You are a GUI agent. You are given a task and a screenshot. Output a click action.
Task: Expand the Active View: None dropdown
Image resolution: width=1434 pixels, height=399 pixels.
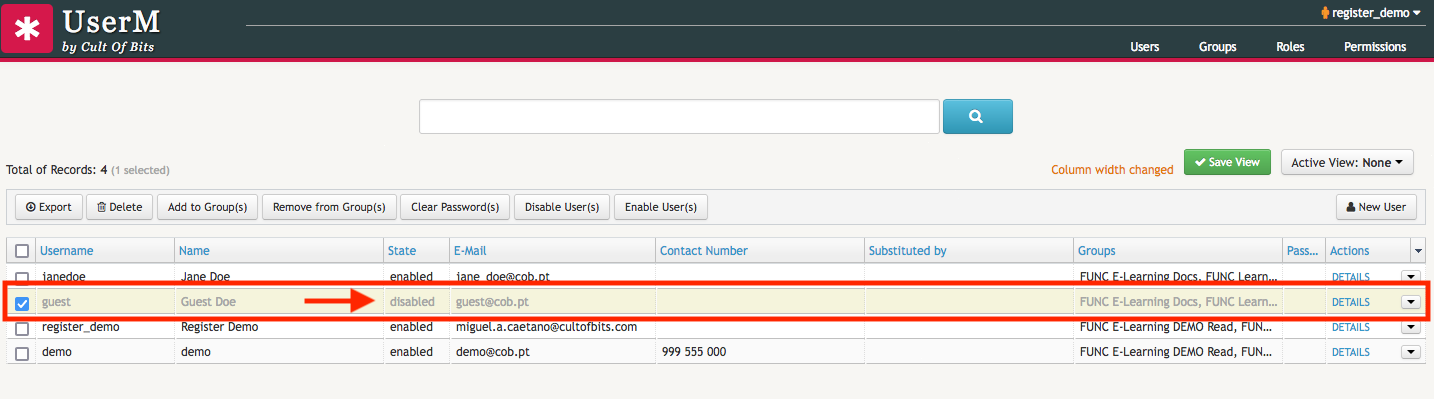(1347, 162)
